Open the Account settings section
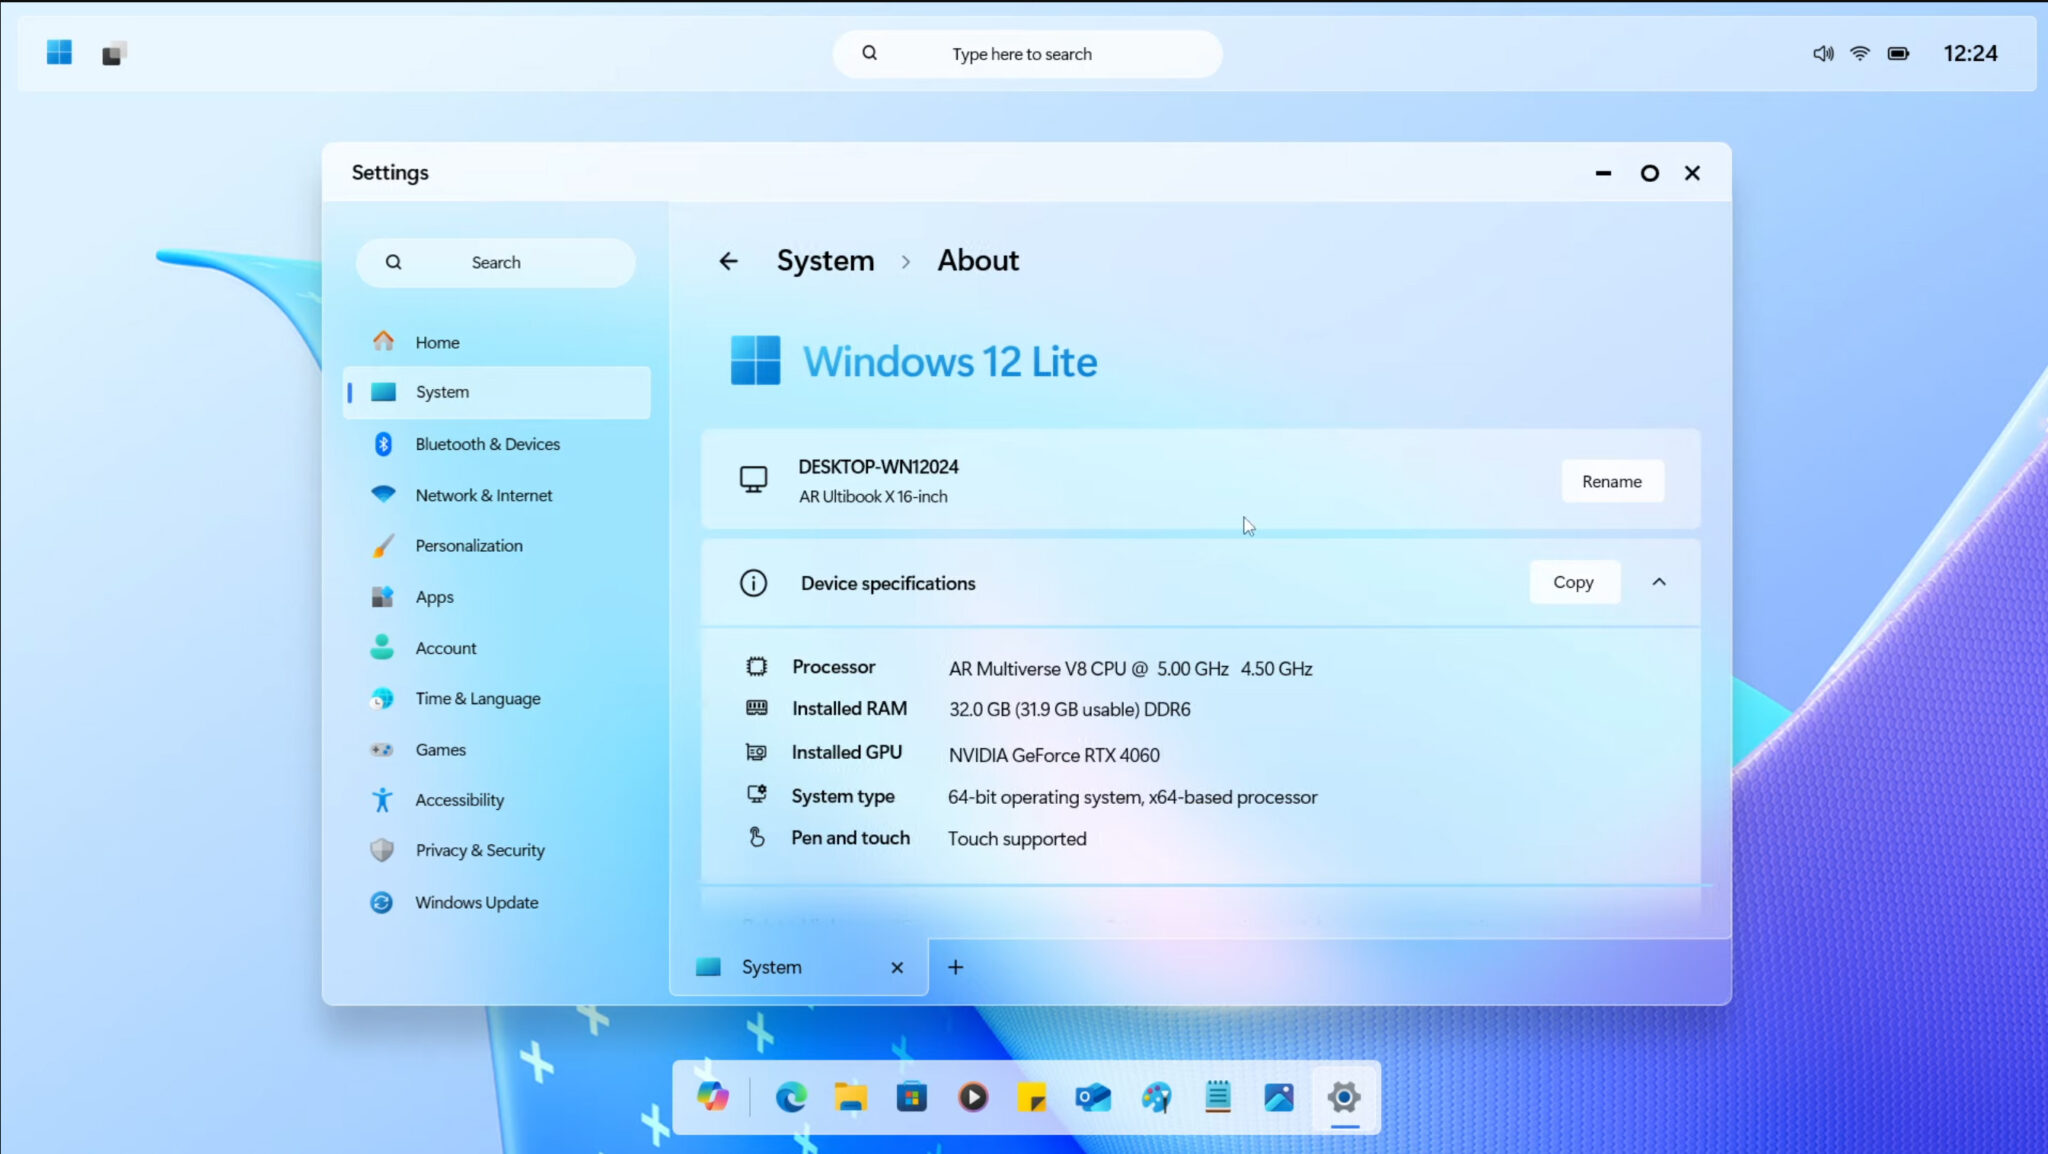This screenshot has width=2048, height=1154. [x=445, y=647]
